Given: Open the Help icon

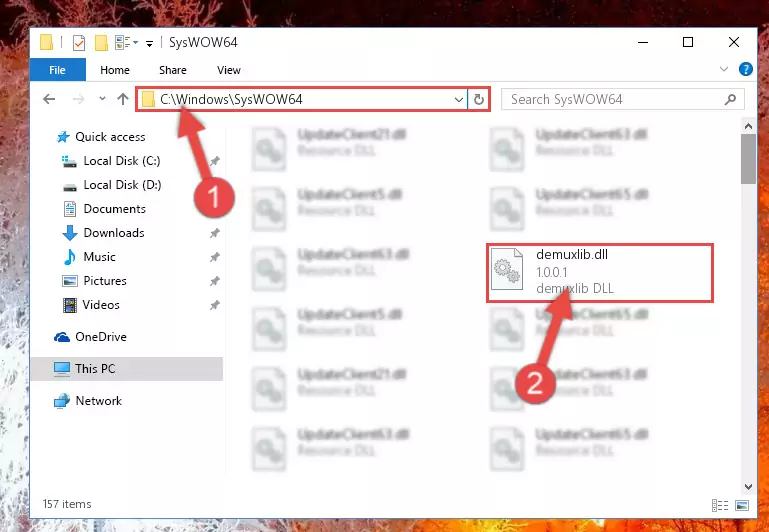Looking at the screenshot, I should point(745,69).
